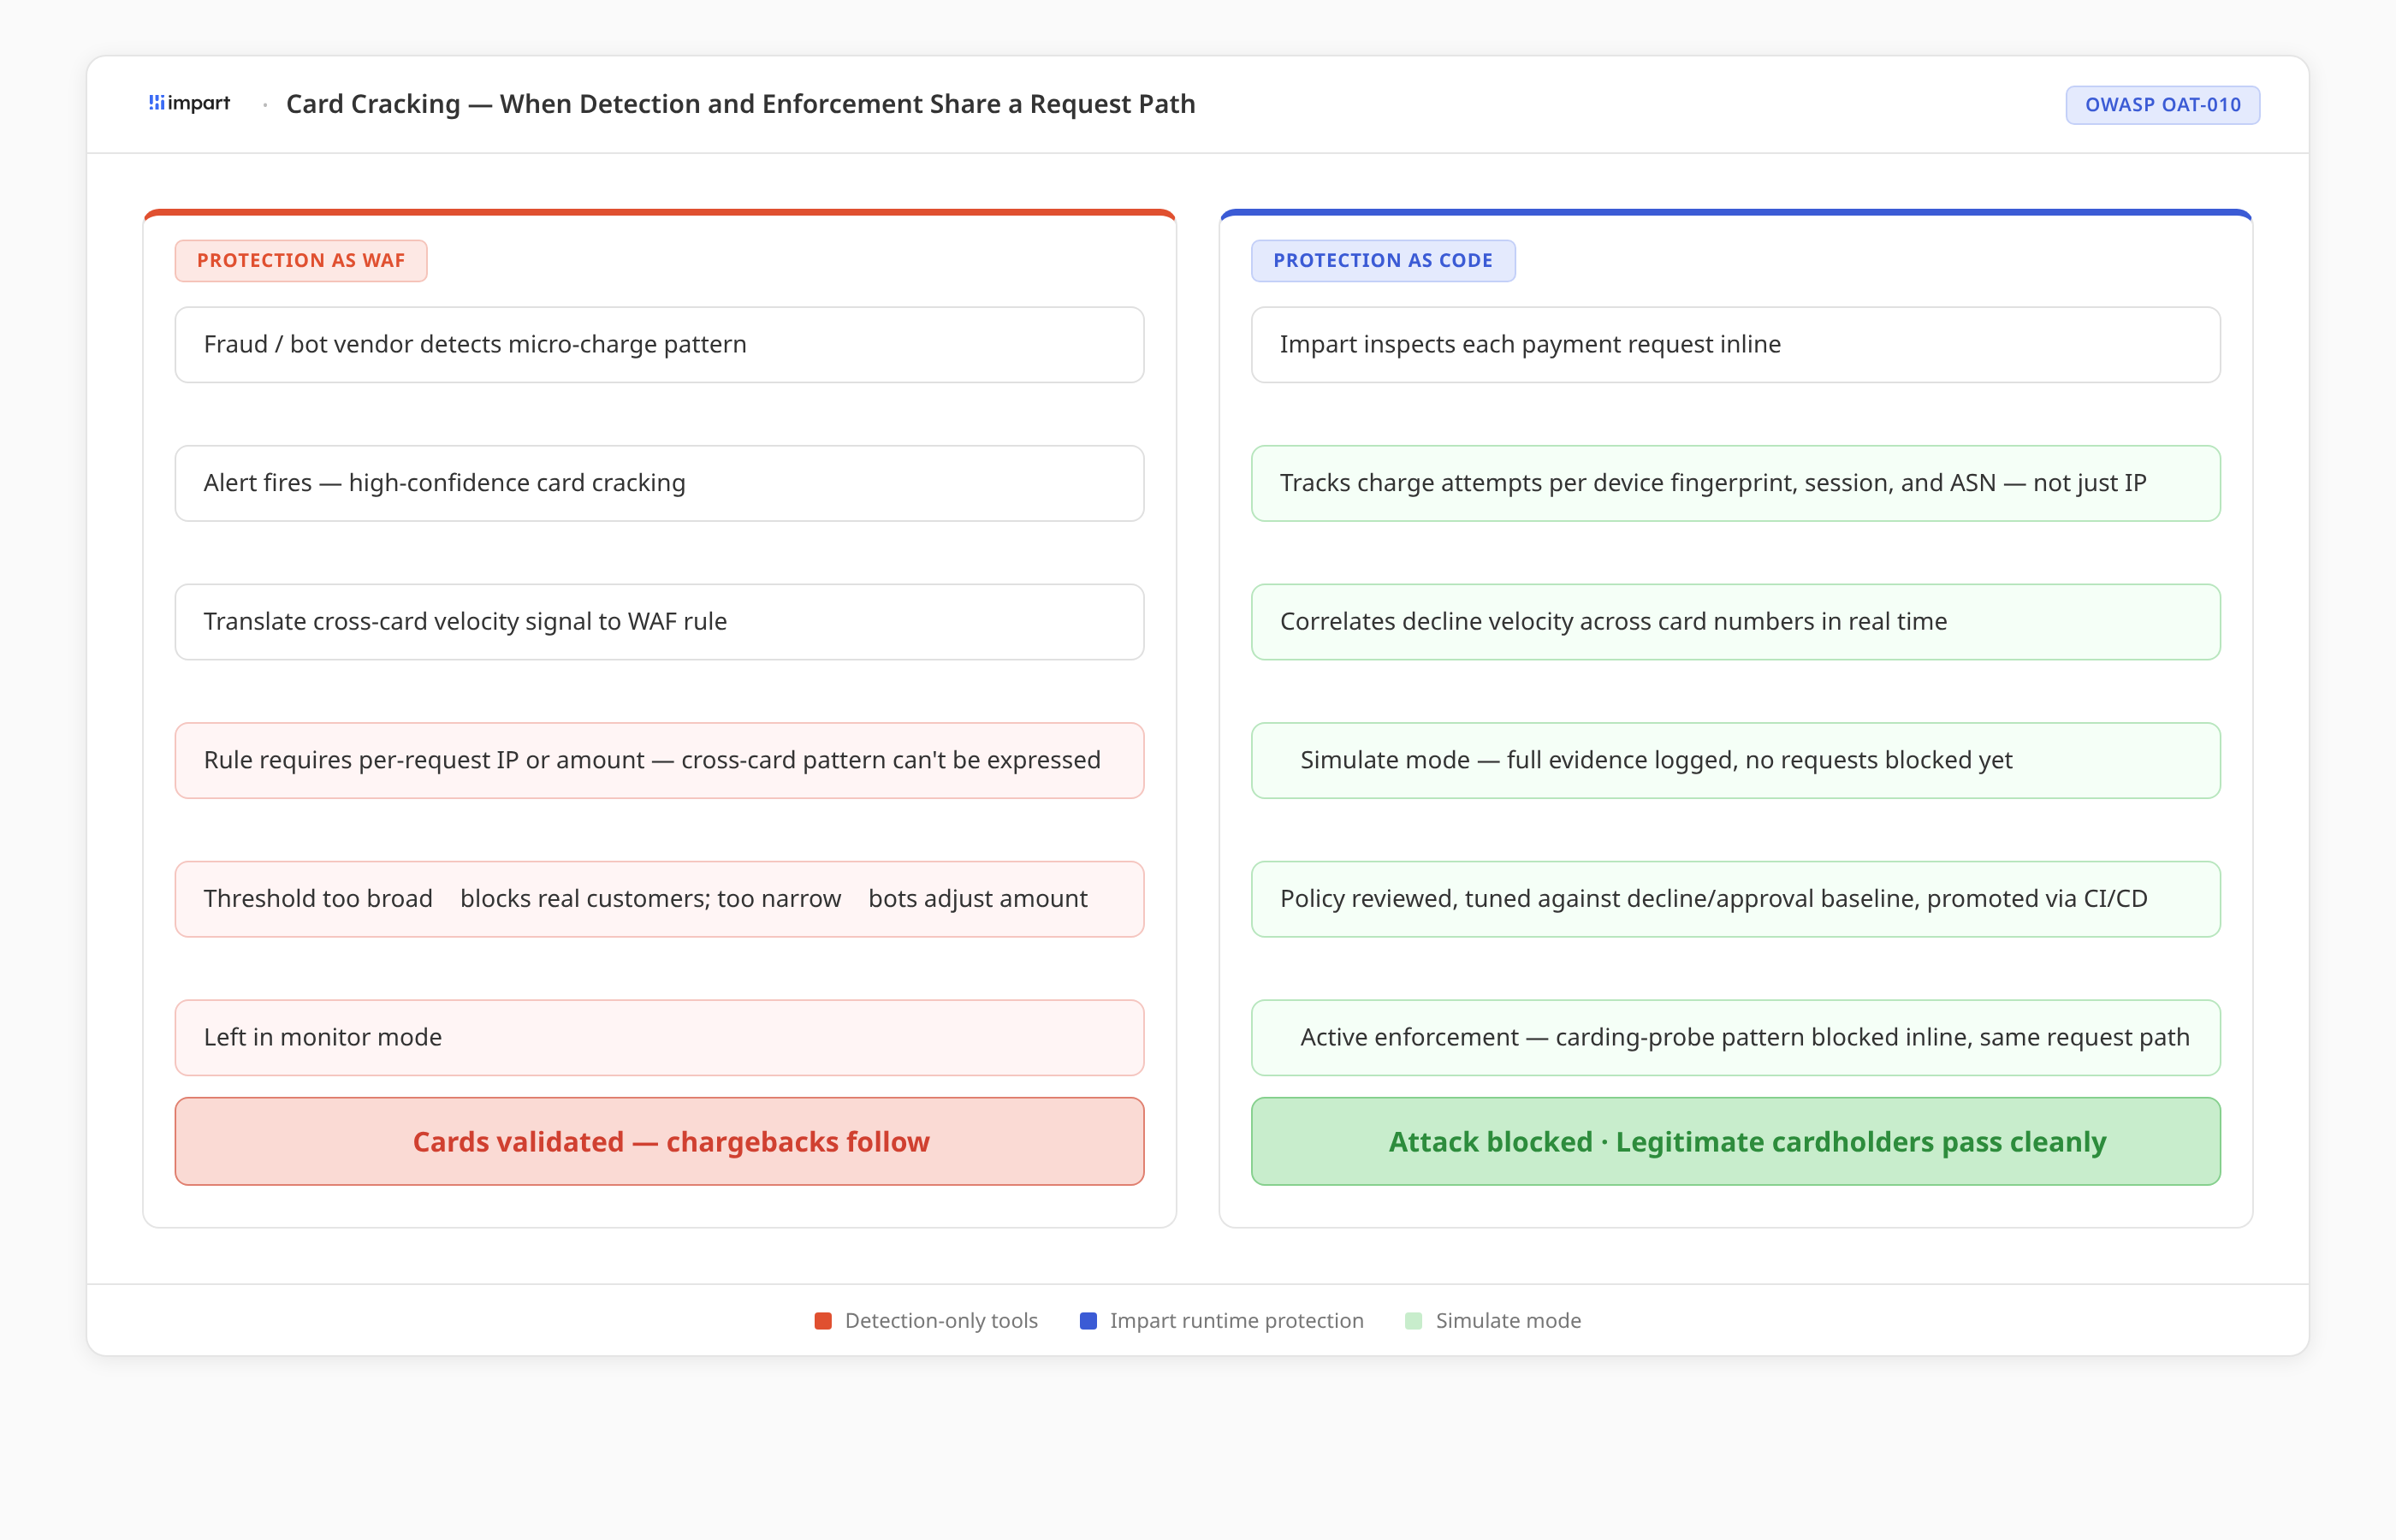The width and height of the screenshot is (2396, 1540).
Task: Click the Impart logo in header
Action: click(189, 103)
